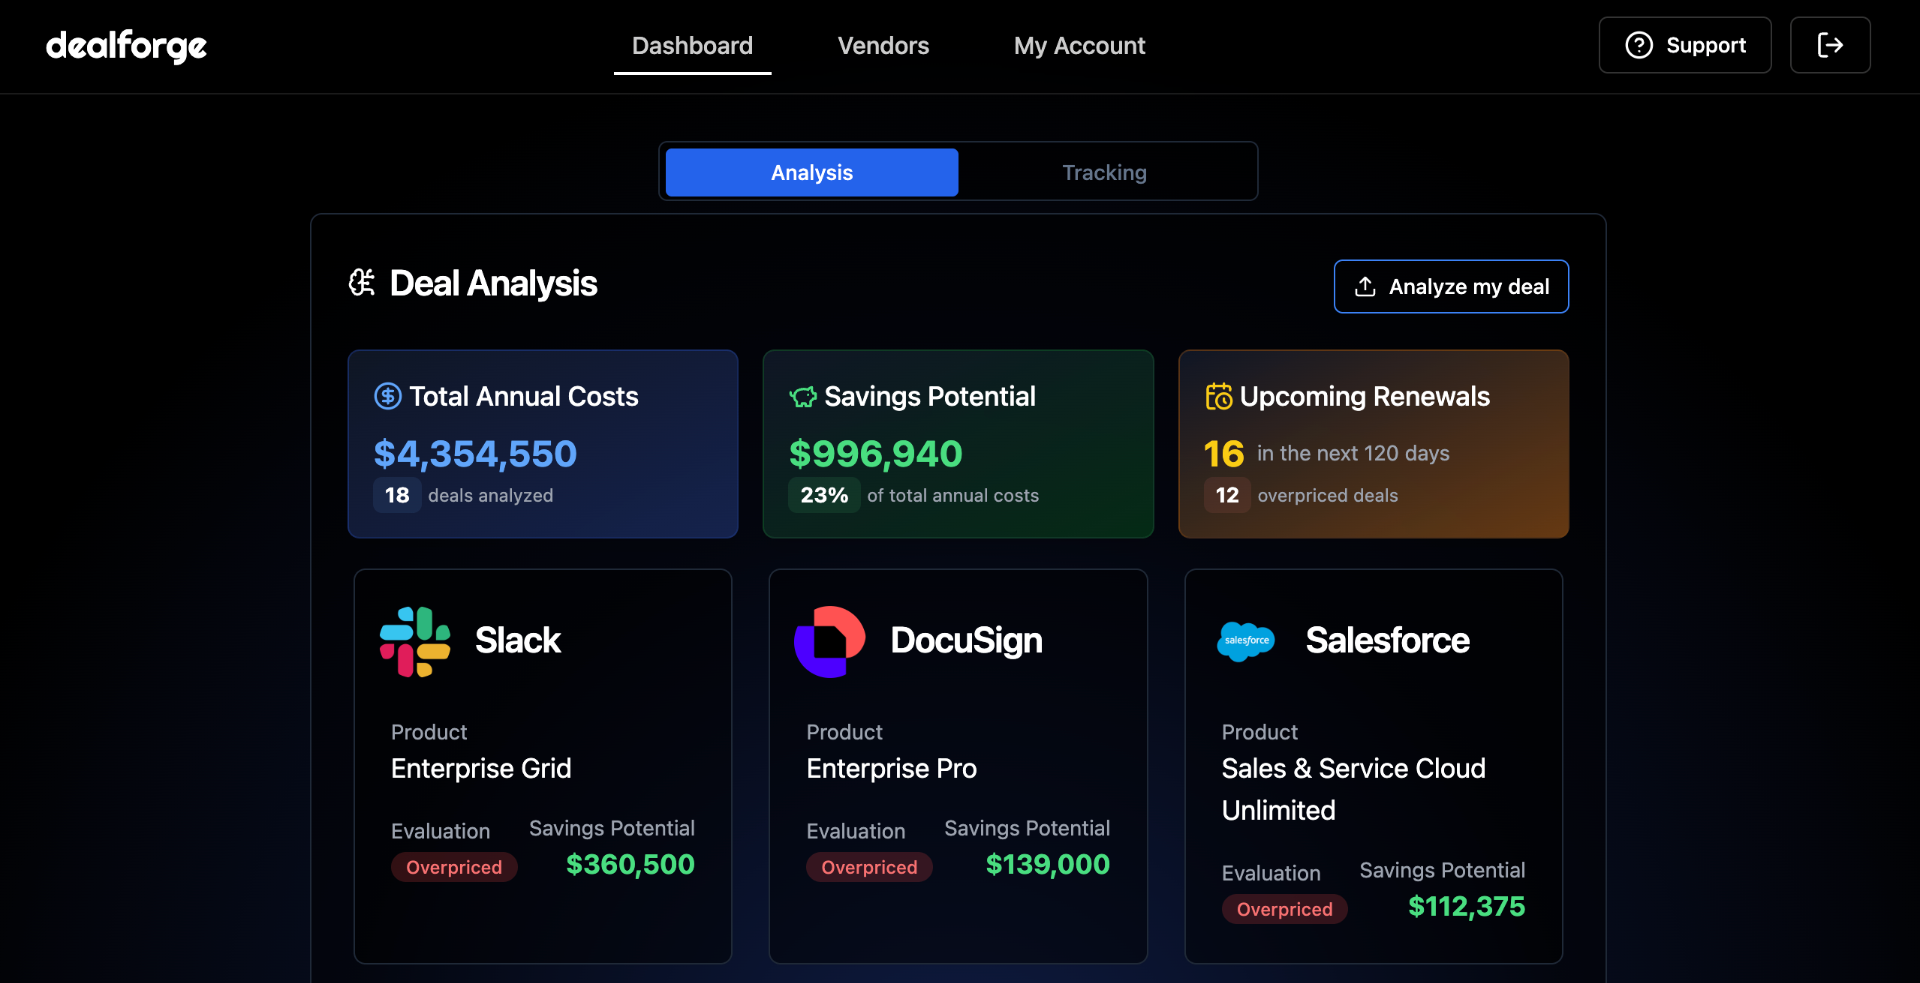
Task: Click the help circle icon in Support
Action: pos(1639,45)
